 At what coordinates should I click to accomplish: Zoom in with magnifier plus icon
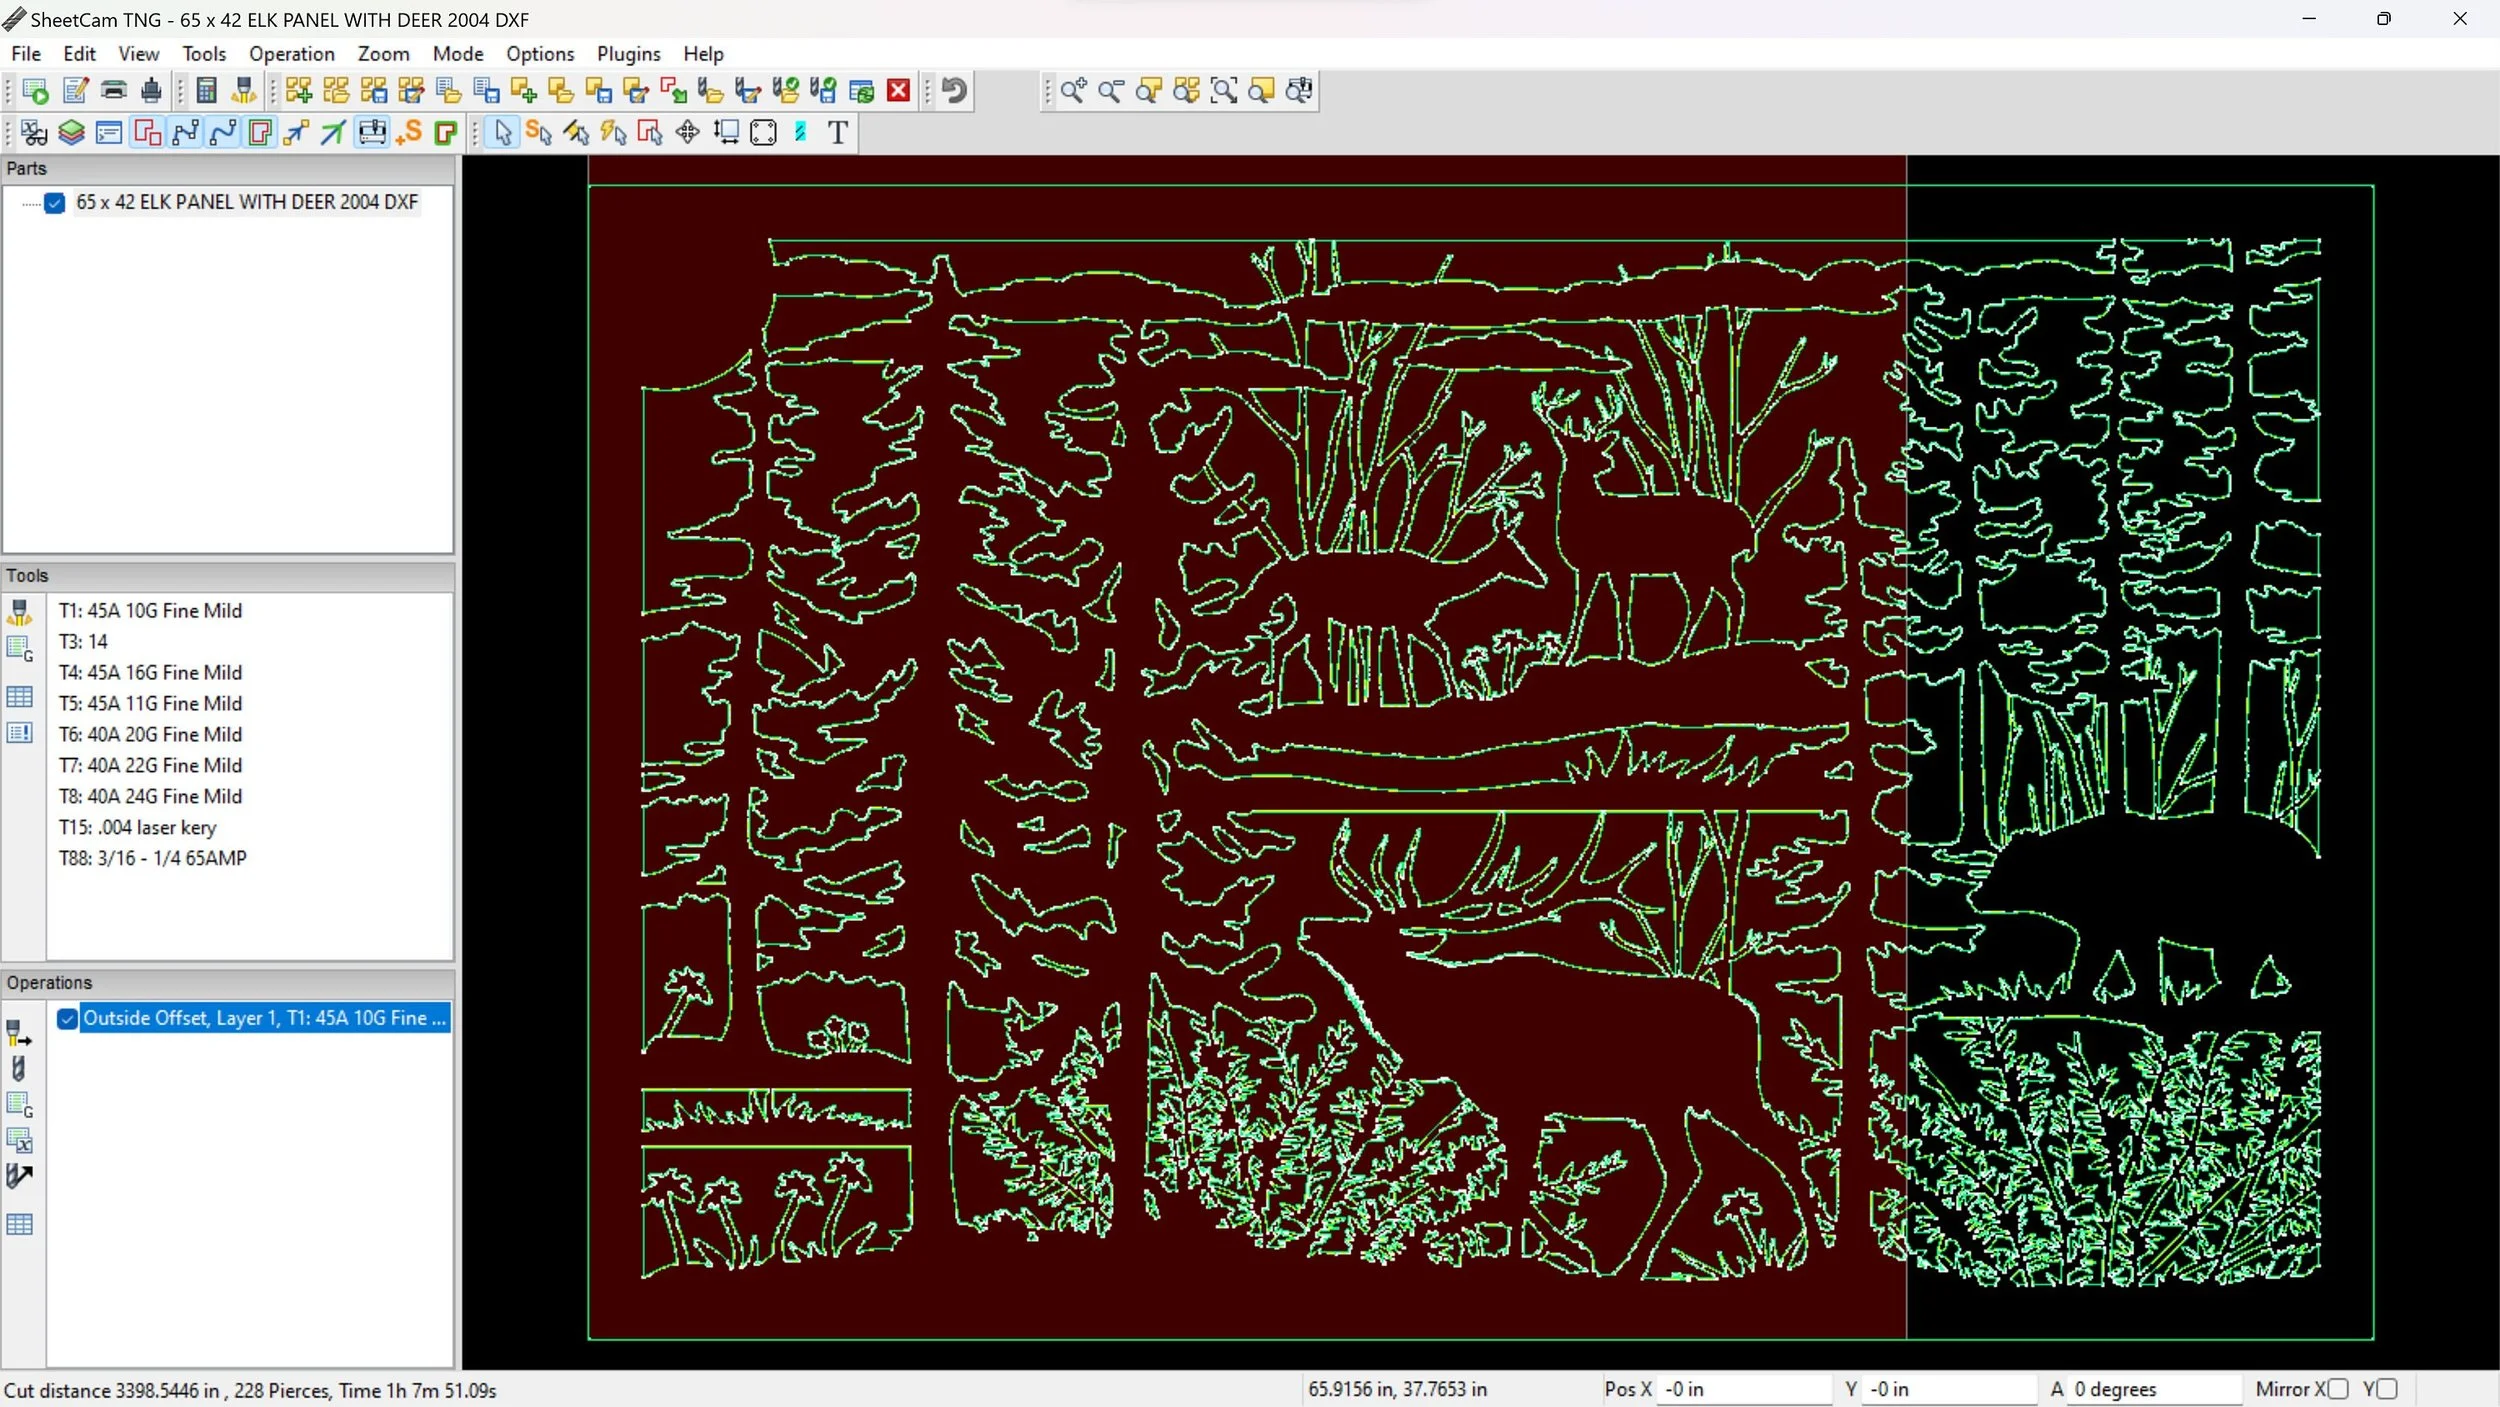[x=1073, y=91]
